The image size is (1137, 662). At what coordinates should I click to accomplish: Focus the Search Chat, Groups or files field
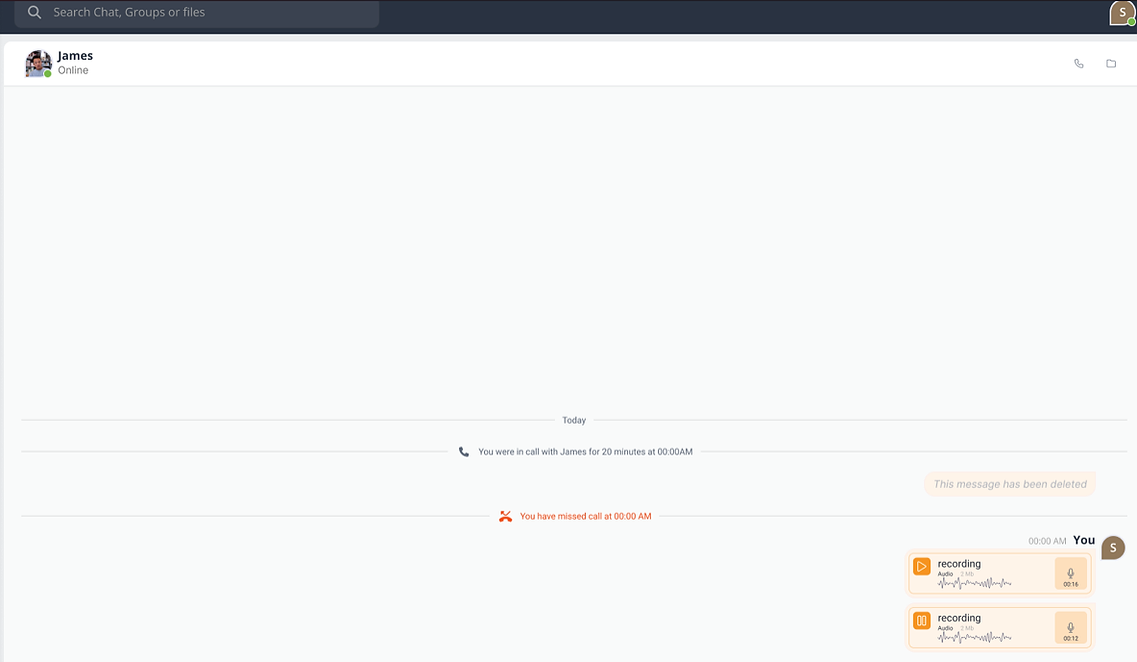point(197,12)
